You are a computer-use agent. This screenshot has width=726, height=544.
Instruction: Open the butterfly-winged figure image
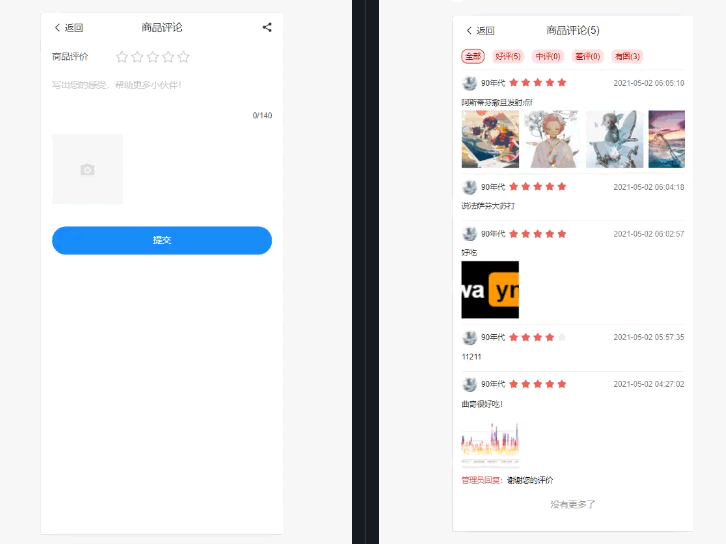coord(614,139)
